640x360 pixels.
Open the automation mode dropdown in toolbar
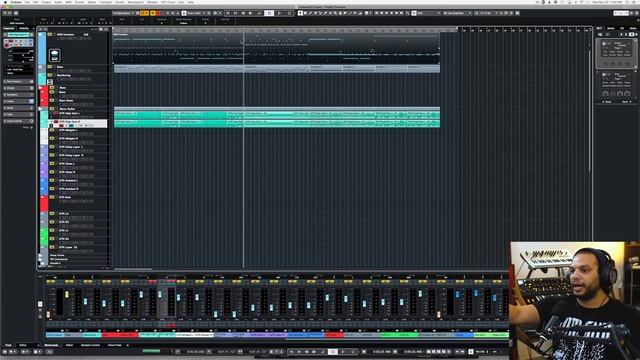point(196,13)
